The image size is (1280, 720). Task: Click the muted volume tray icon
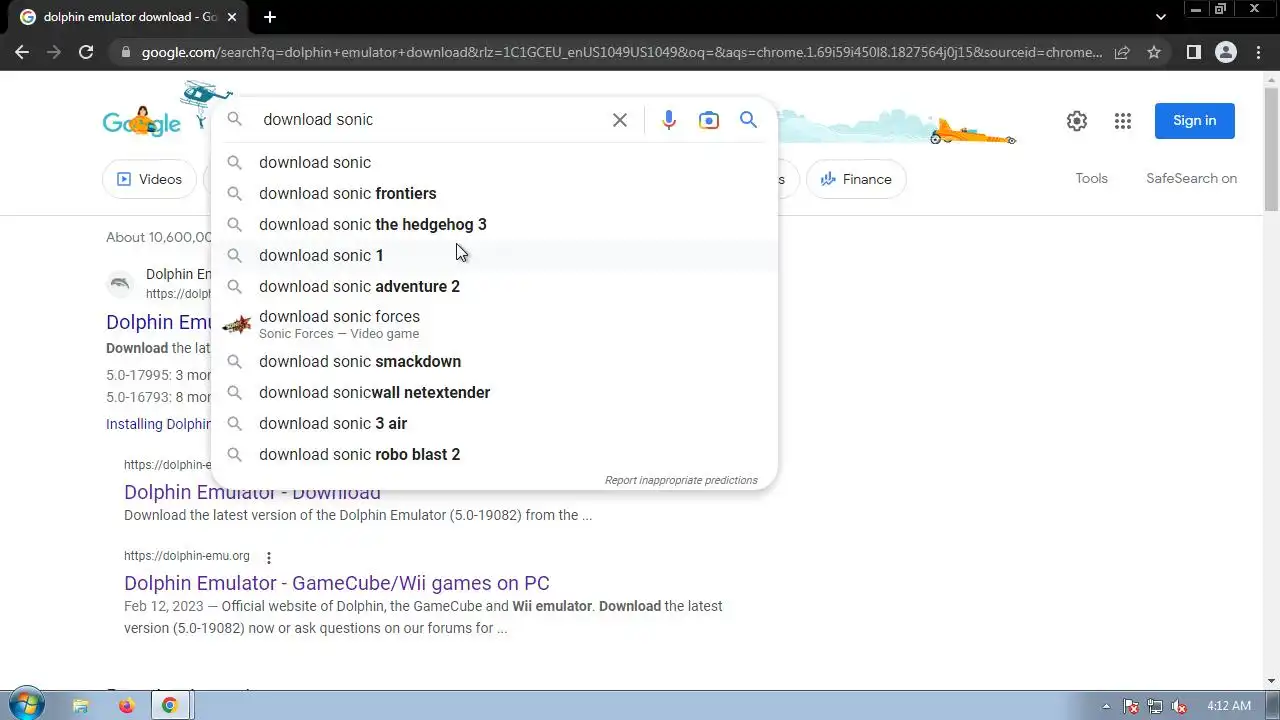point(1180,706)
